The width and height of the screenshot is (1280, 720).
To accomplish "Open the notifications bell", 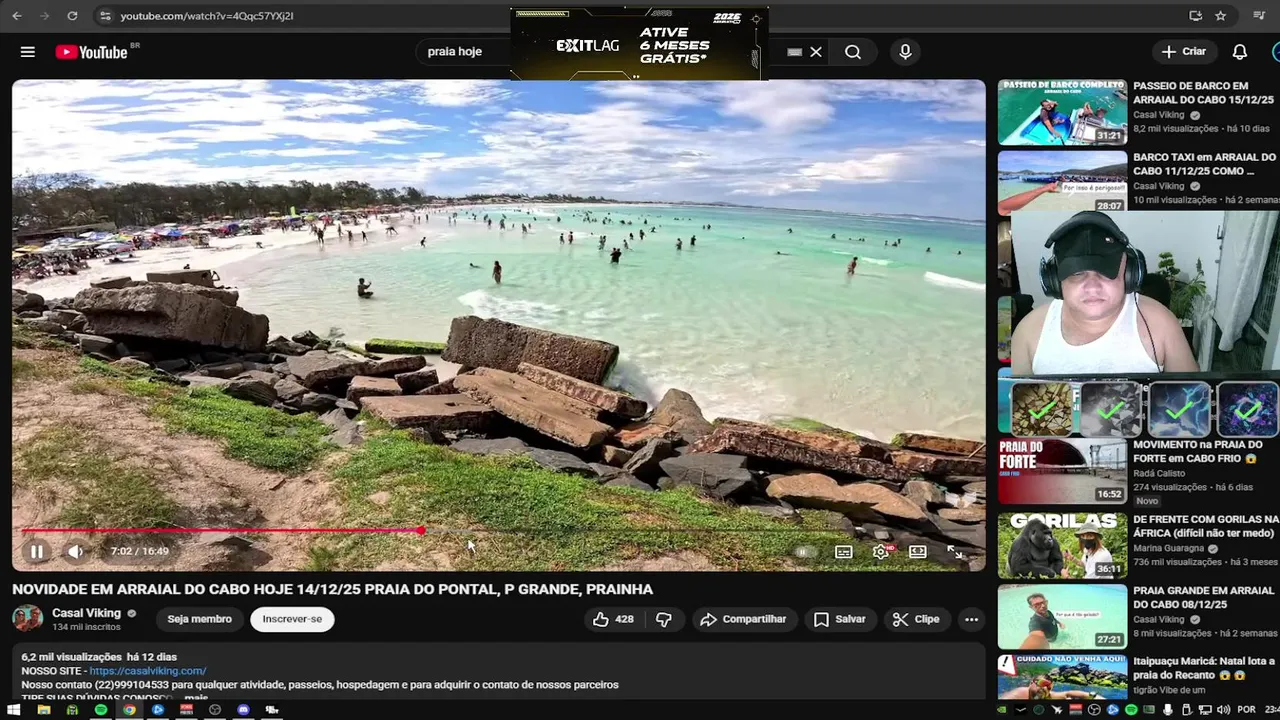I will point(1240,52).
